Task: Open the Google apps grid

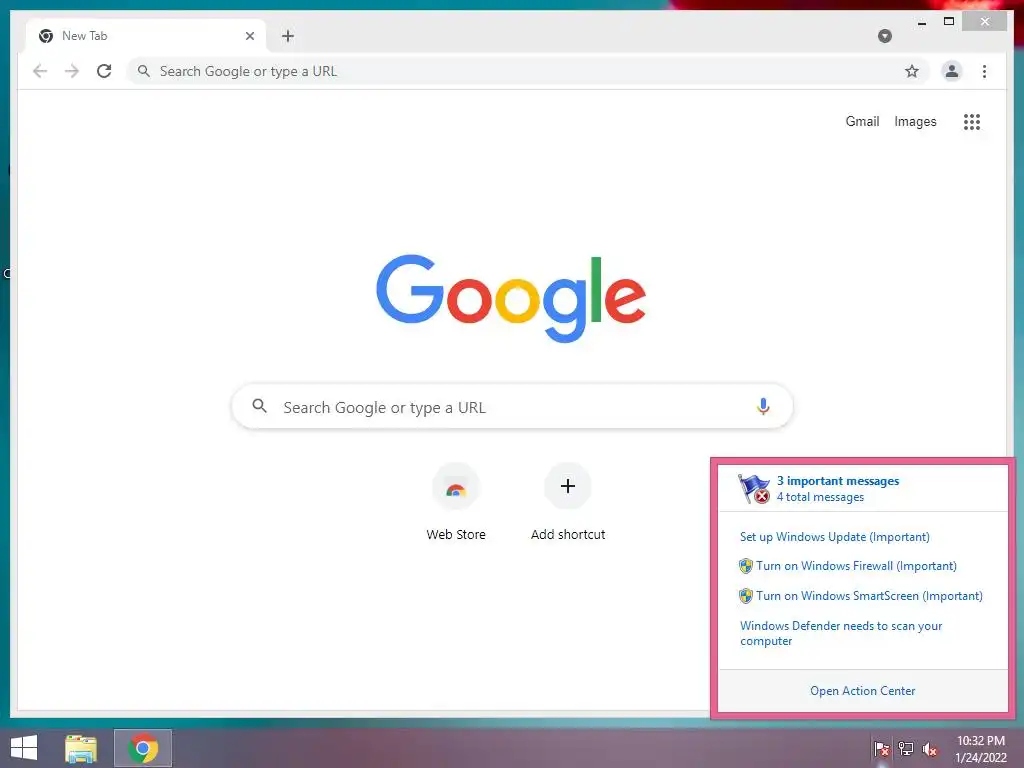Action: coord(972,121)
